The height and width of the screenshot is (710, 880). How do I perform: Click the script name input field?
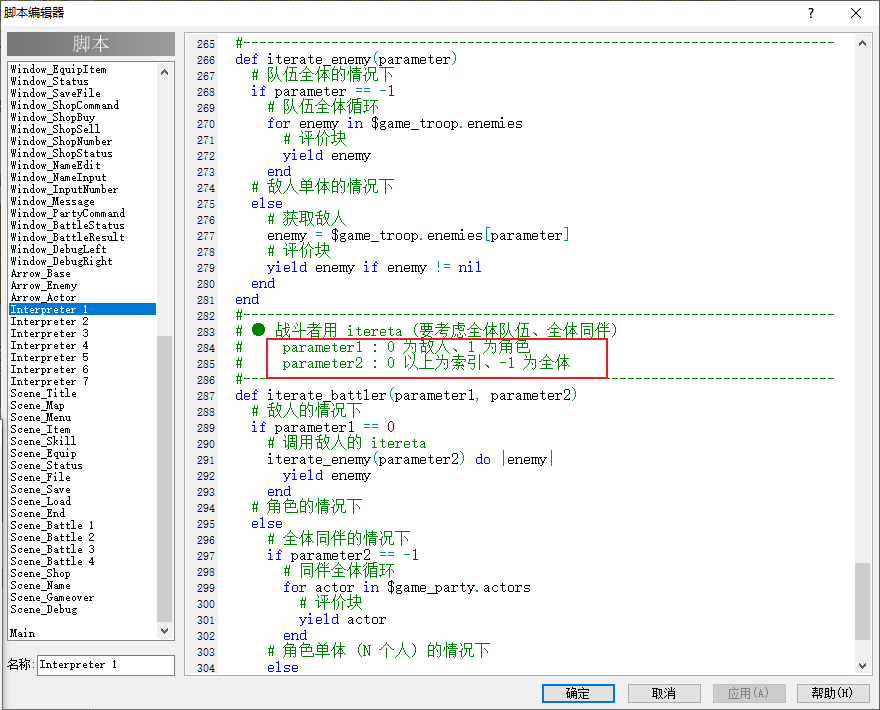click(x=106, y=665)
